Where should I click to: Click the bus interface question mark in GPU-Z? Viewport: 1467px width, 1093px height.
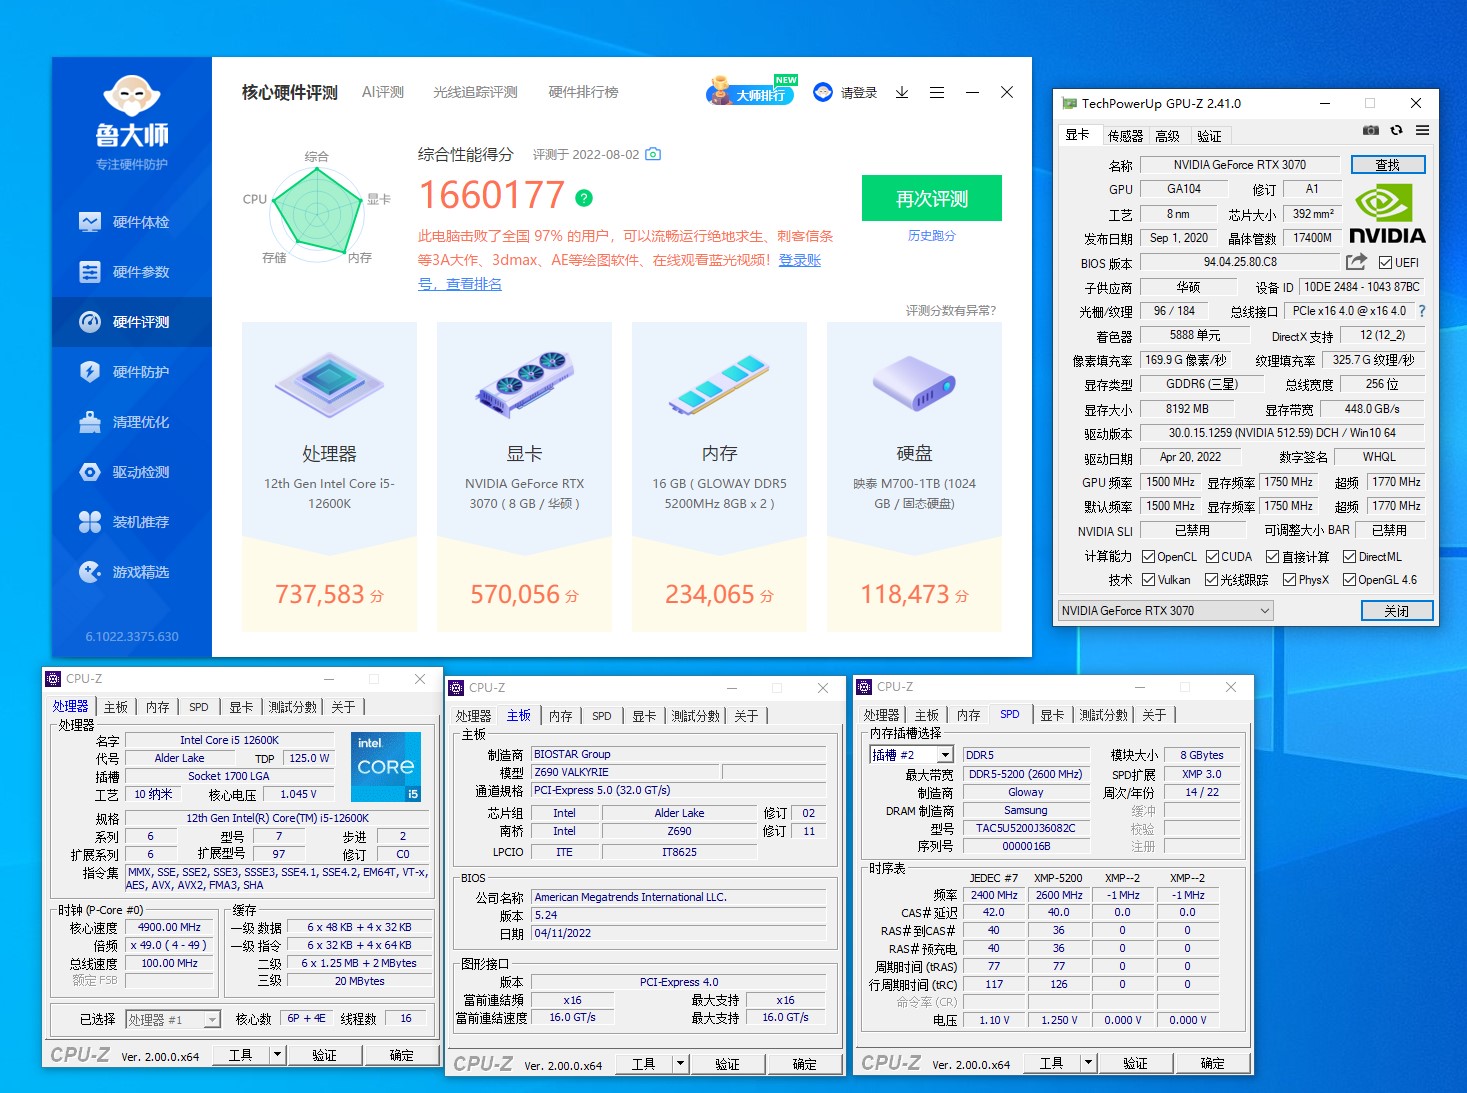point(1422,311)
